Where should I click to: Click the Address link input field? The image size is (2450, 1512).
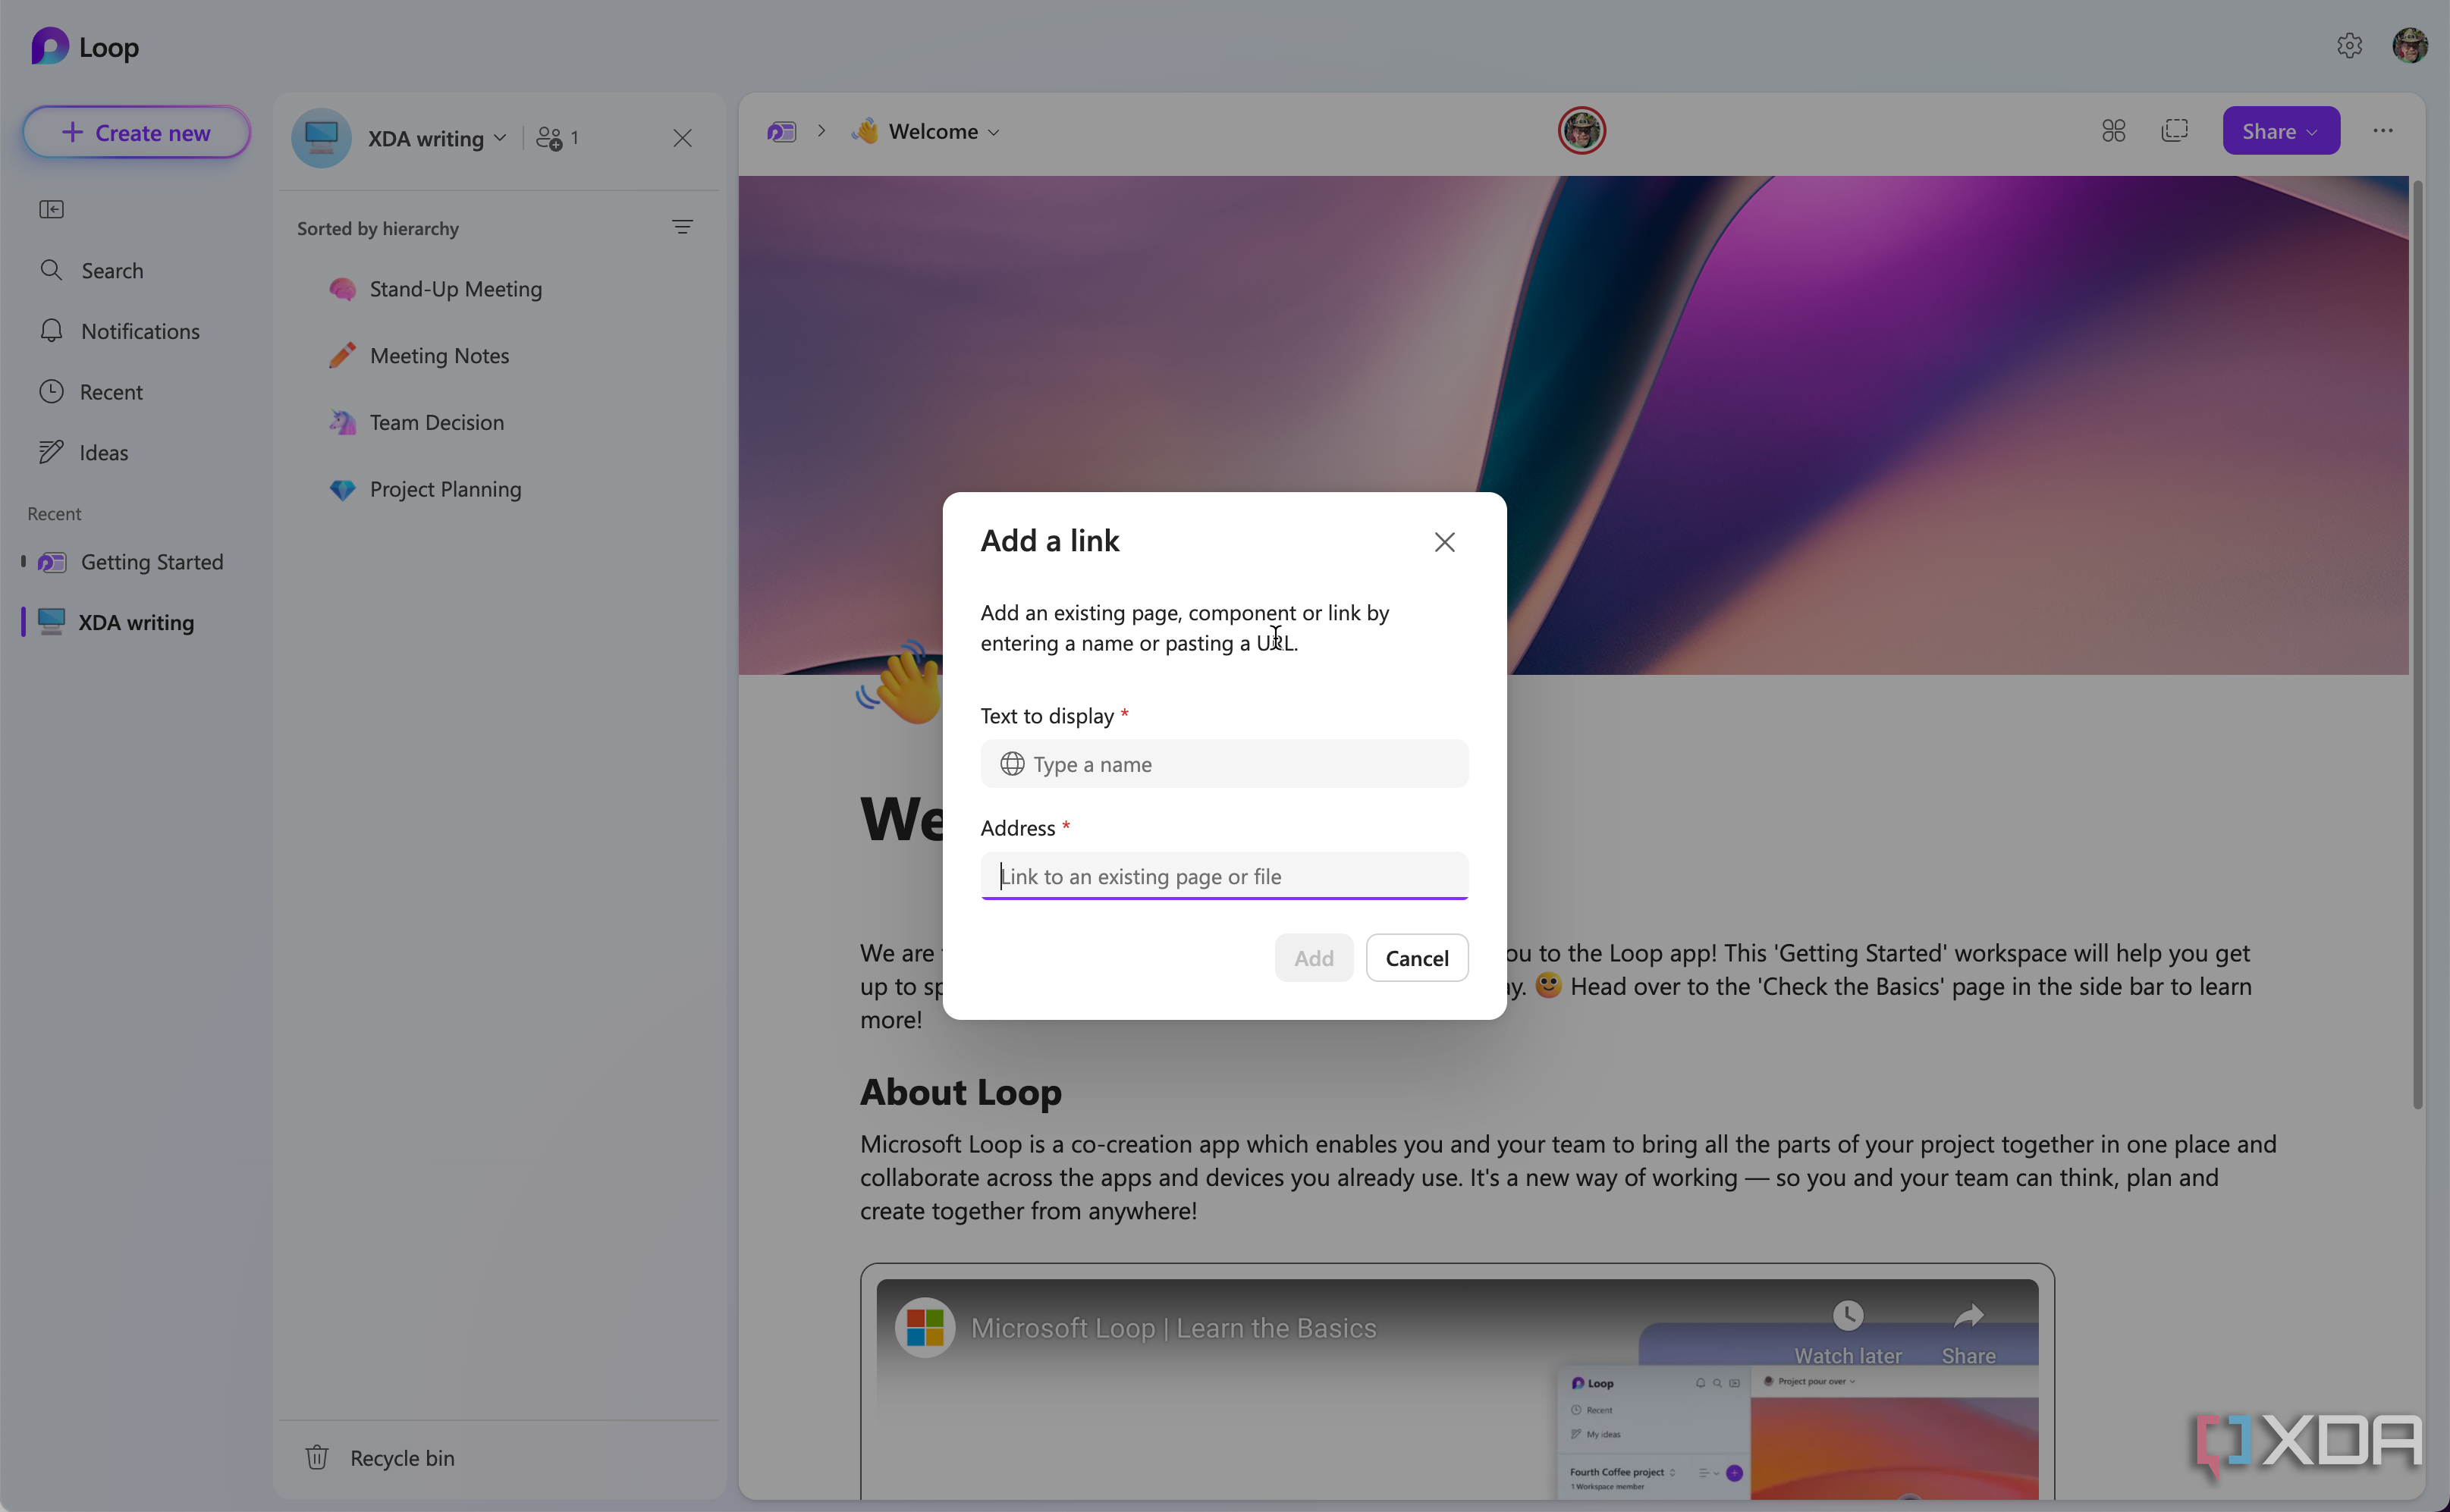pos(1224,876)
